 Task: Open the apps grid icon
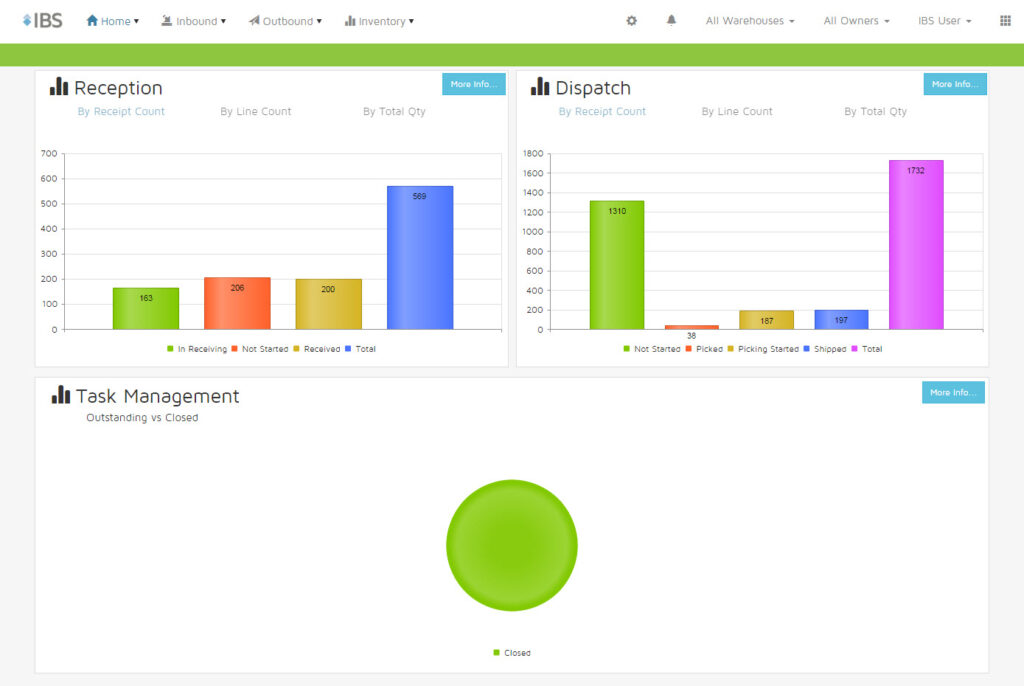(x=1005, y=21)
